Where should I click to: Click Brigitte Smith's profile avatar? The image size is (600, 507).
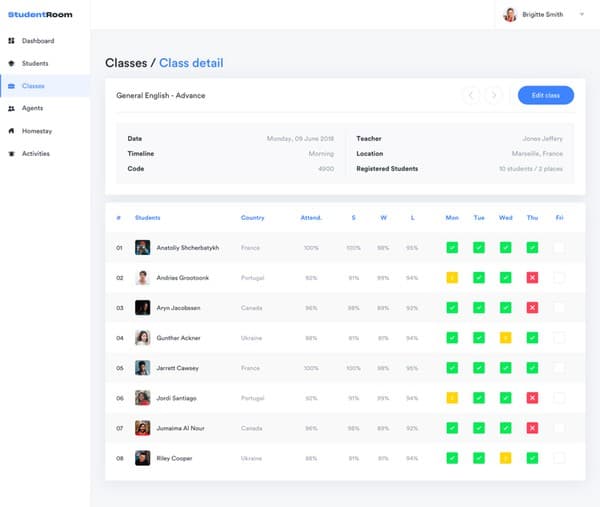click(x=510, y=15)
